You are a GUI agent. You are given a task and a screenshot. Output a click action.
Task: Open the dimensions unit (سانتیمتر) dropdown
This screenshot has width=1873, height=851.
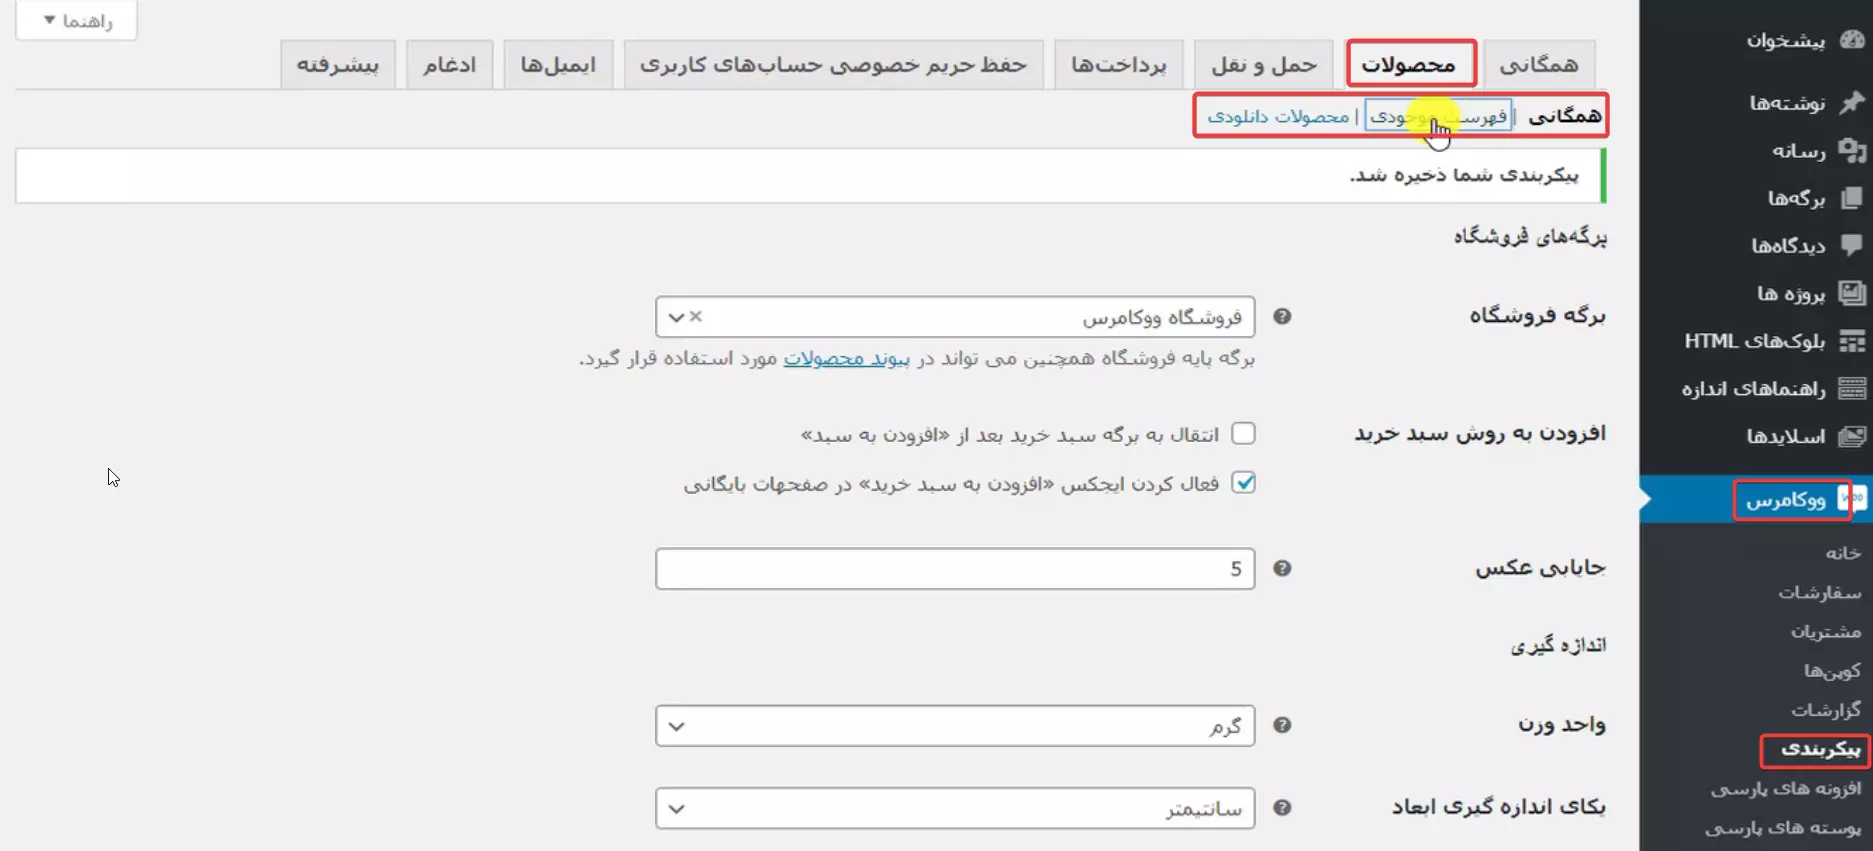pos(955,807)
